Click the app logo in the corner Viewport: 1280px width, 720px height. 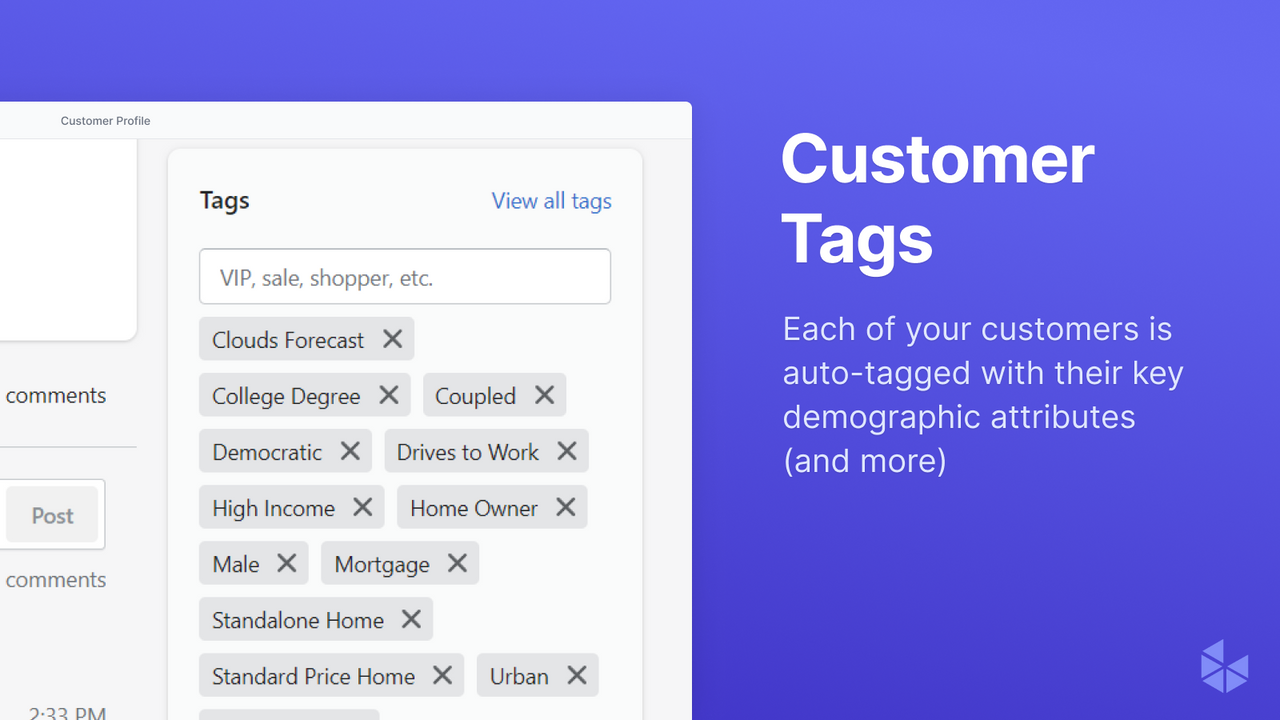[x=1224, y=666]
